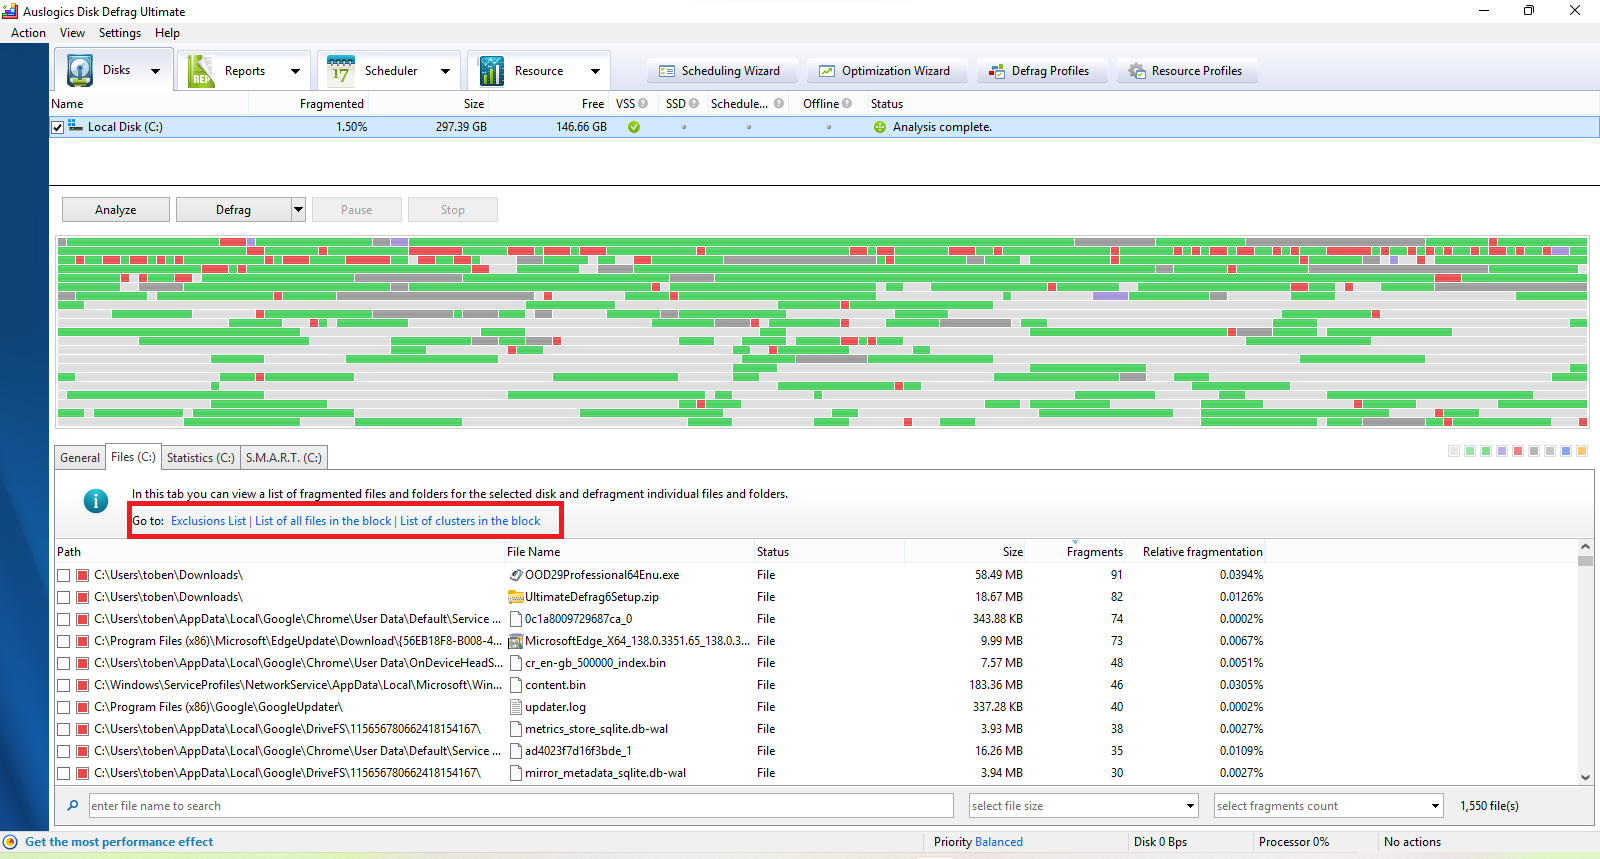This screenshot has width=1600, height=859.
Task: Click the file name search field
Action: 520,806
